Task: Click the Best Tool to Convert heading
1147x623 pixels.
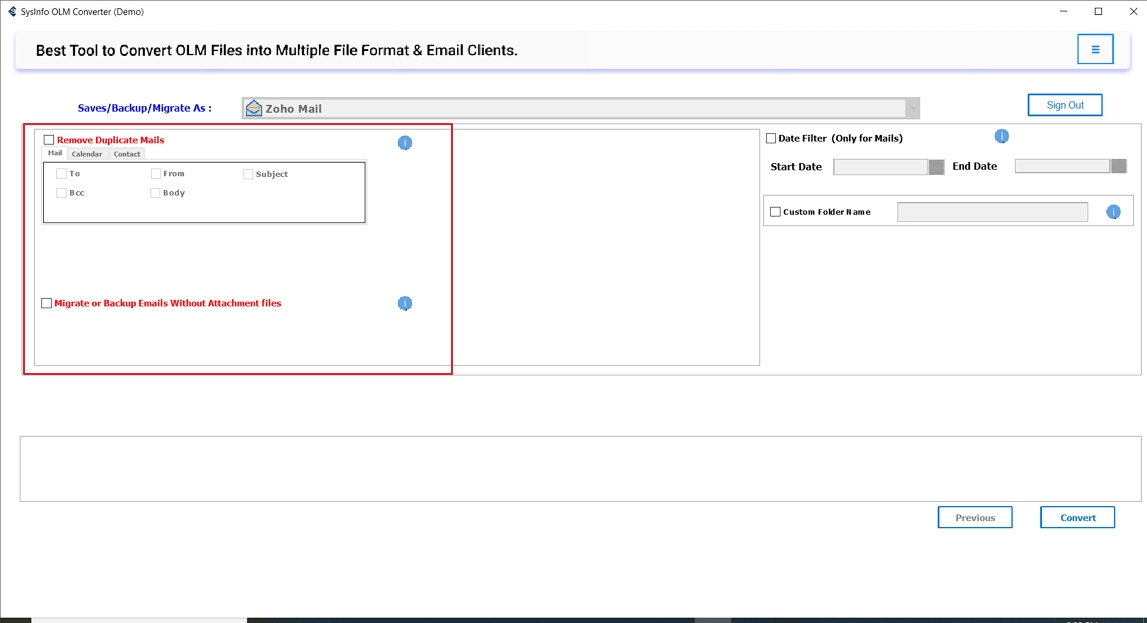Action: pyautogui.click(x=277, y=50)
